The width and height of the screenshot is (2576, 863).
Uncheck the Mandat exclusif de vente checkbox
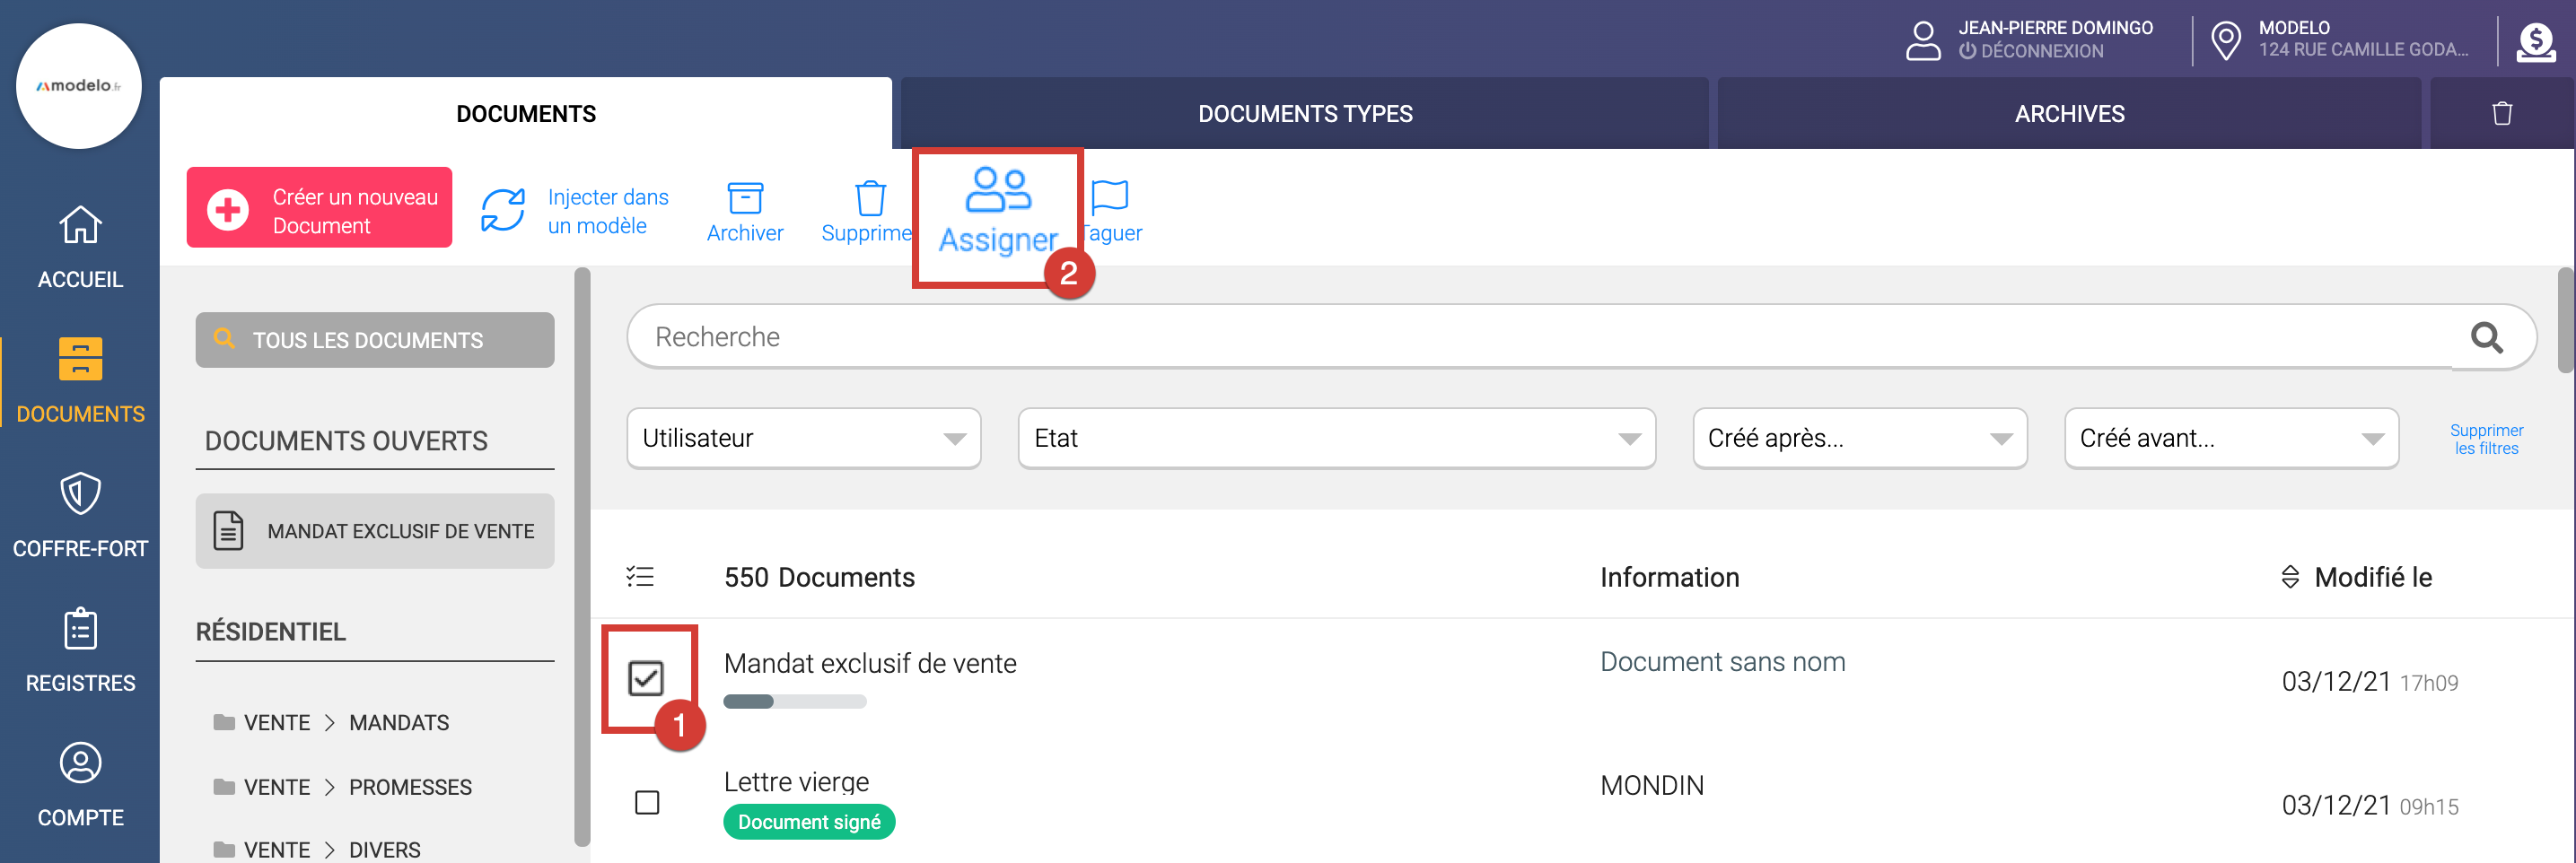click(x=646, y=678)
